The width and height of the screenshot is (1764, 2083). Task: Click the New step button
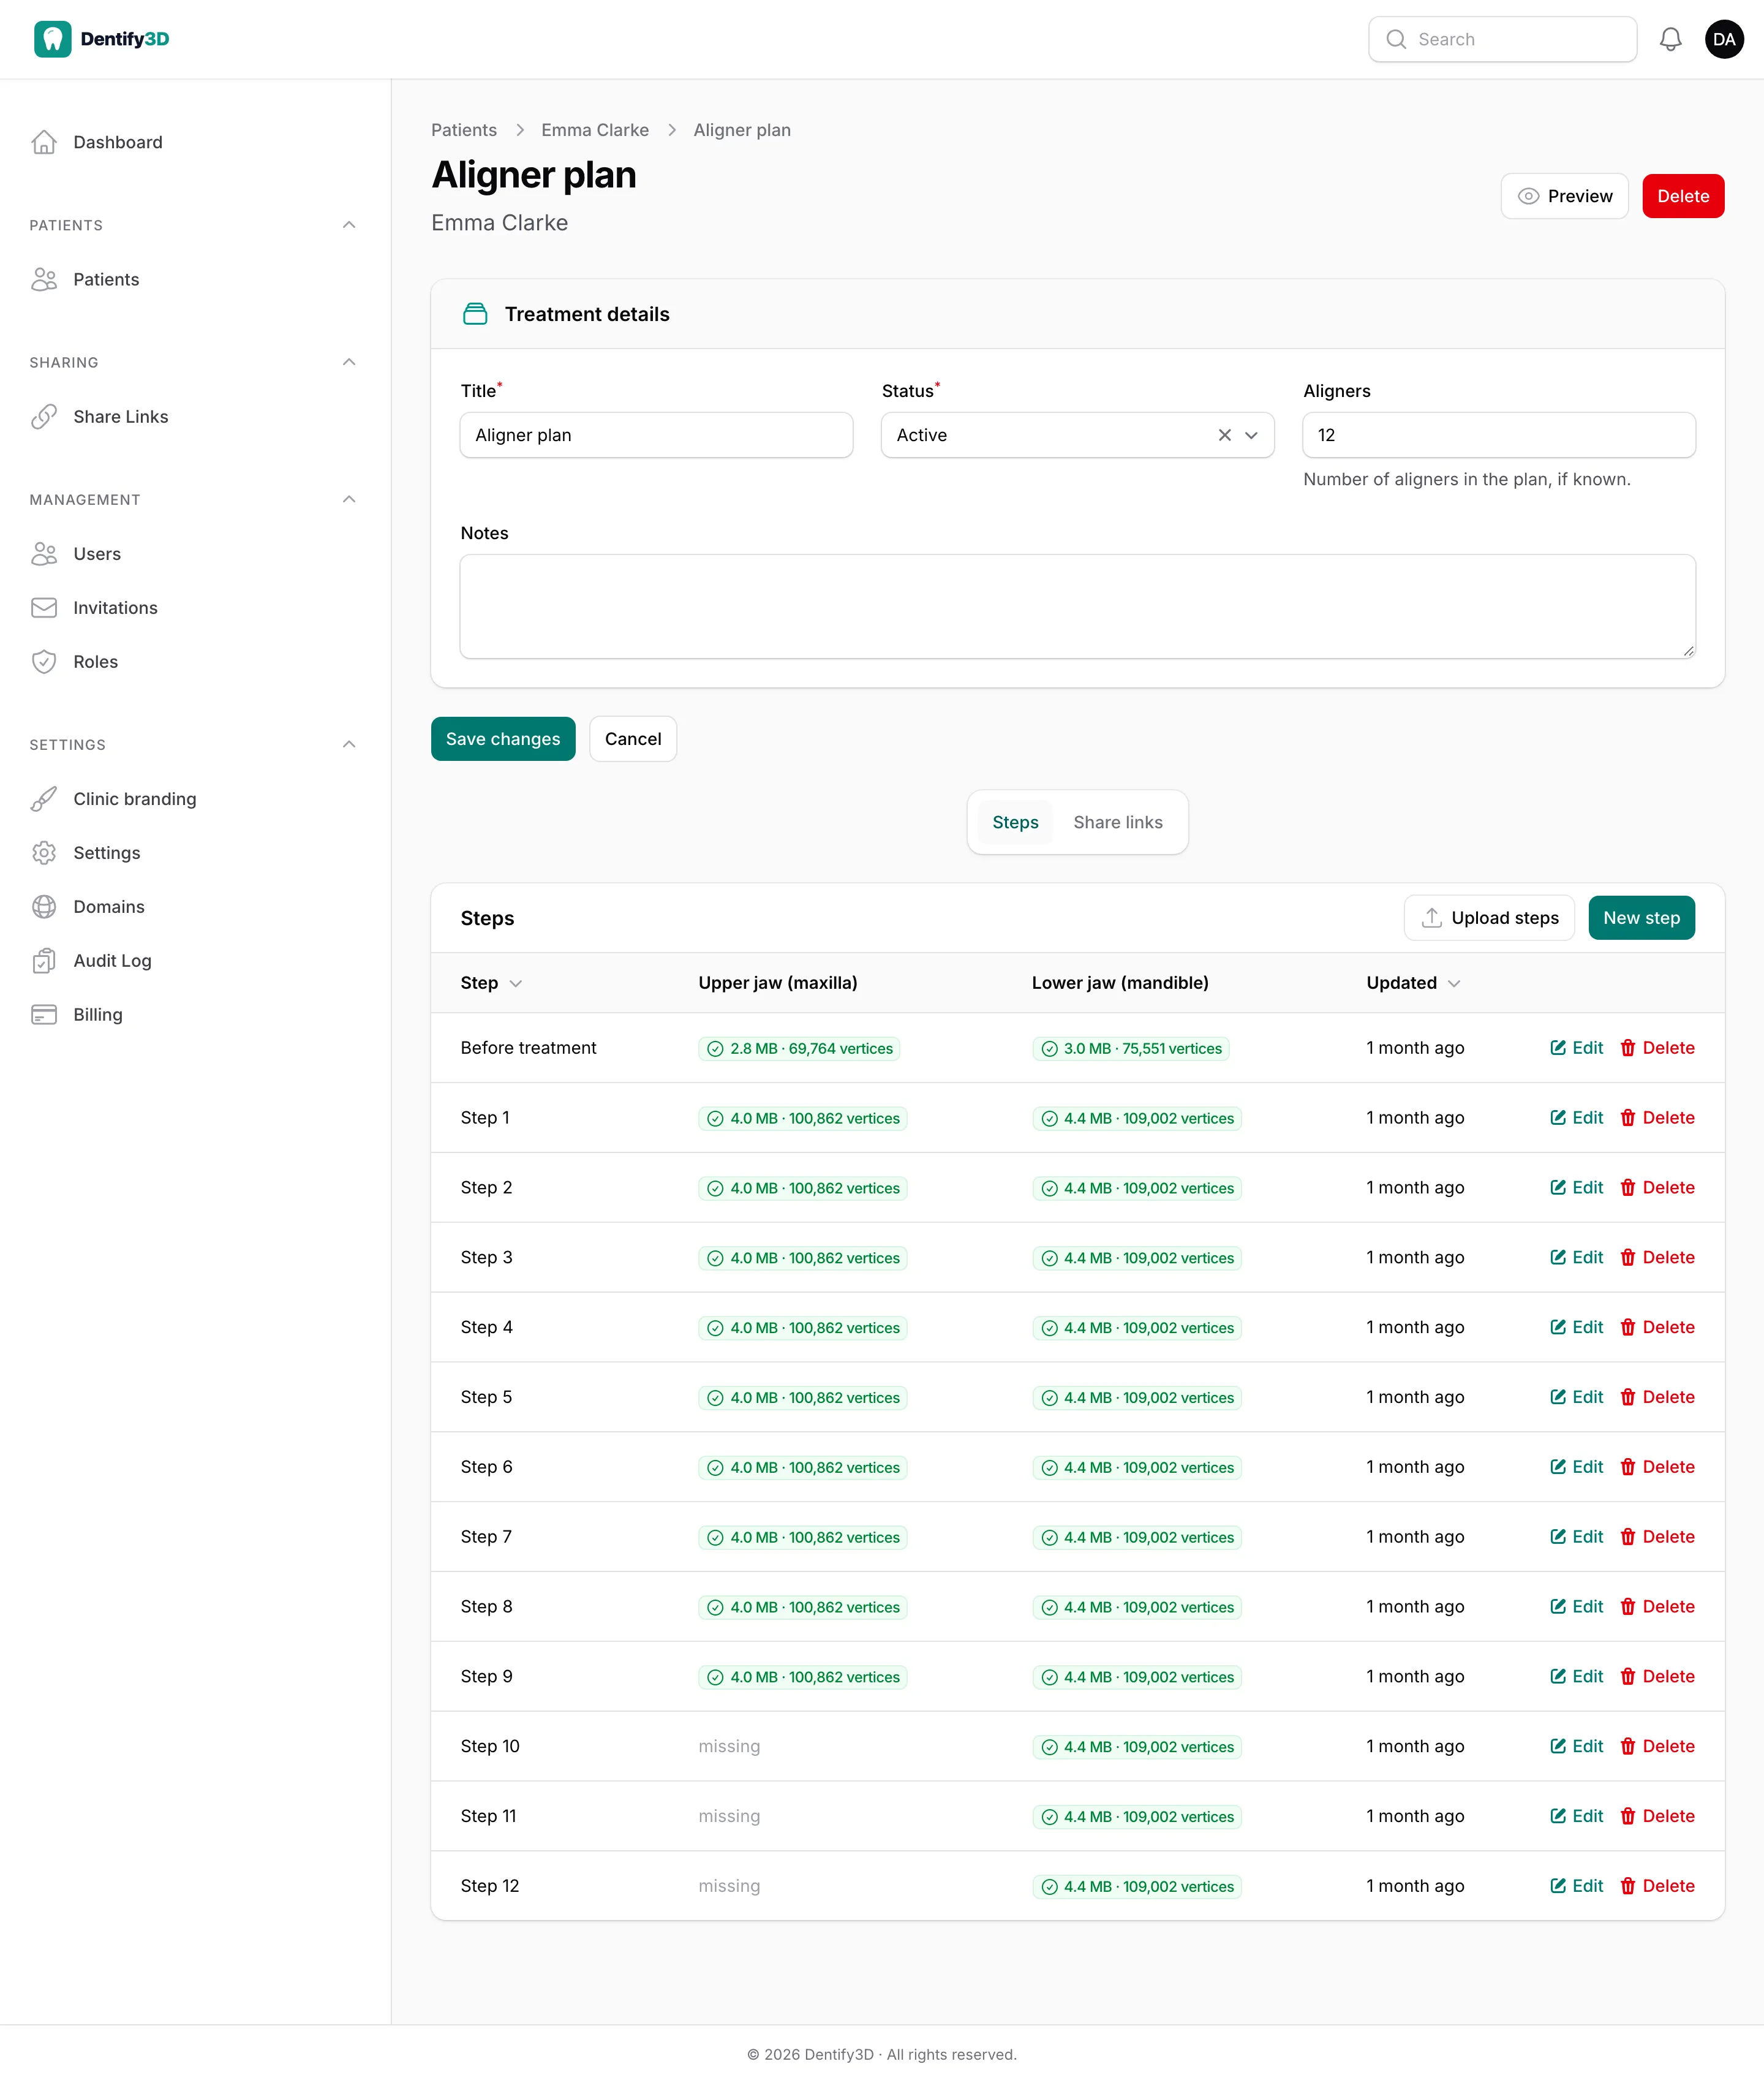coord(1641,917)
